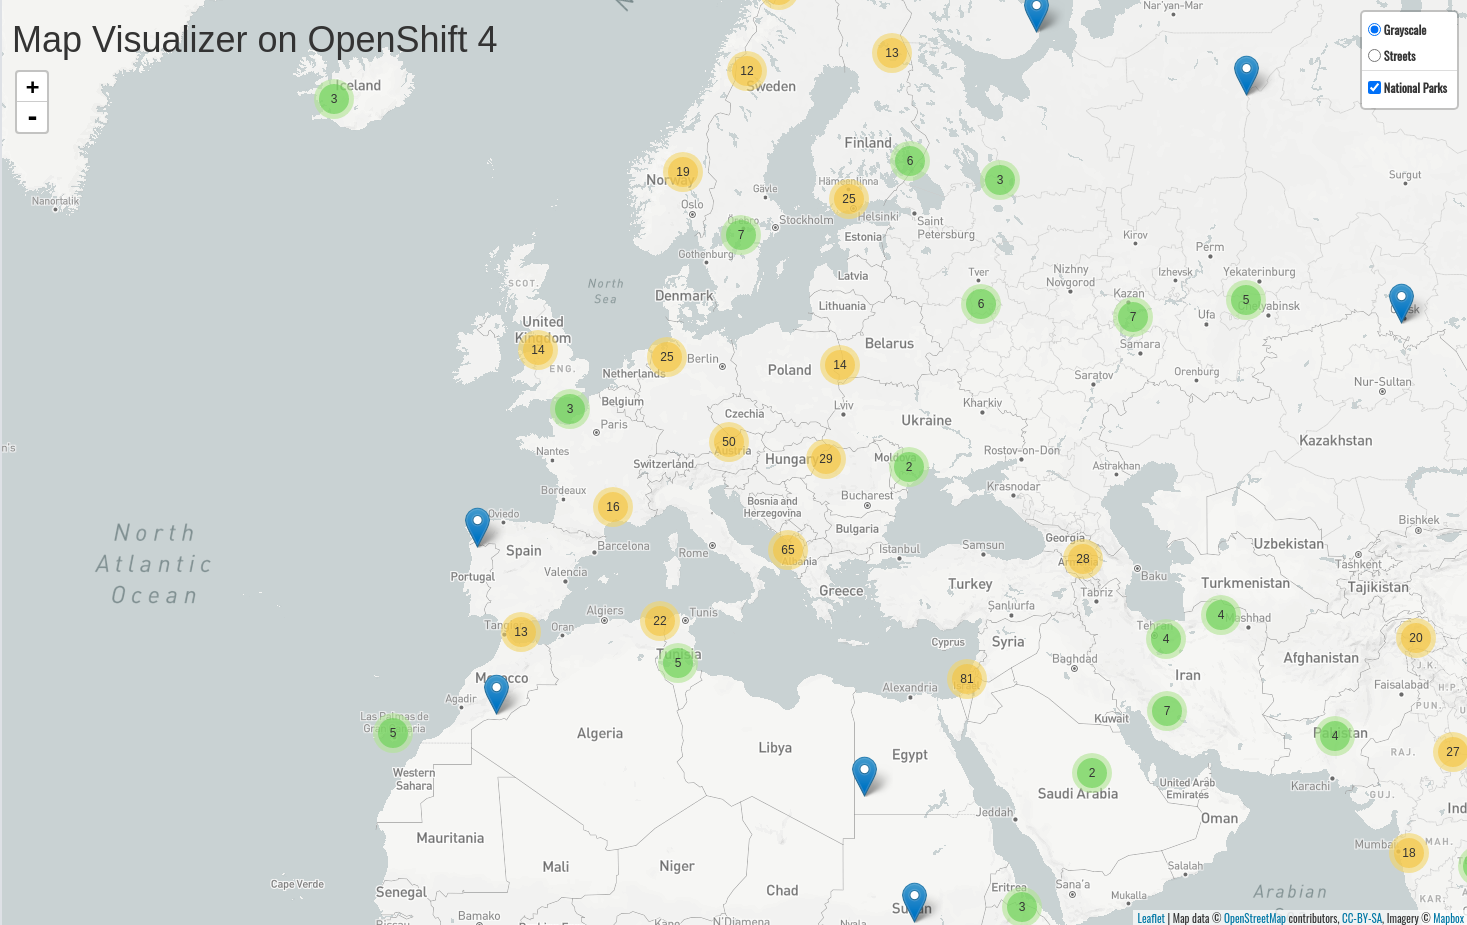This screenshot has height=925, width=1467.
Task: Switch to the Streets base layer
Action: 1374,56
